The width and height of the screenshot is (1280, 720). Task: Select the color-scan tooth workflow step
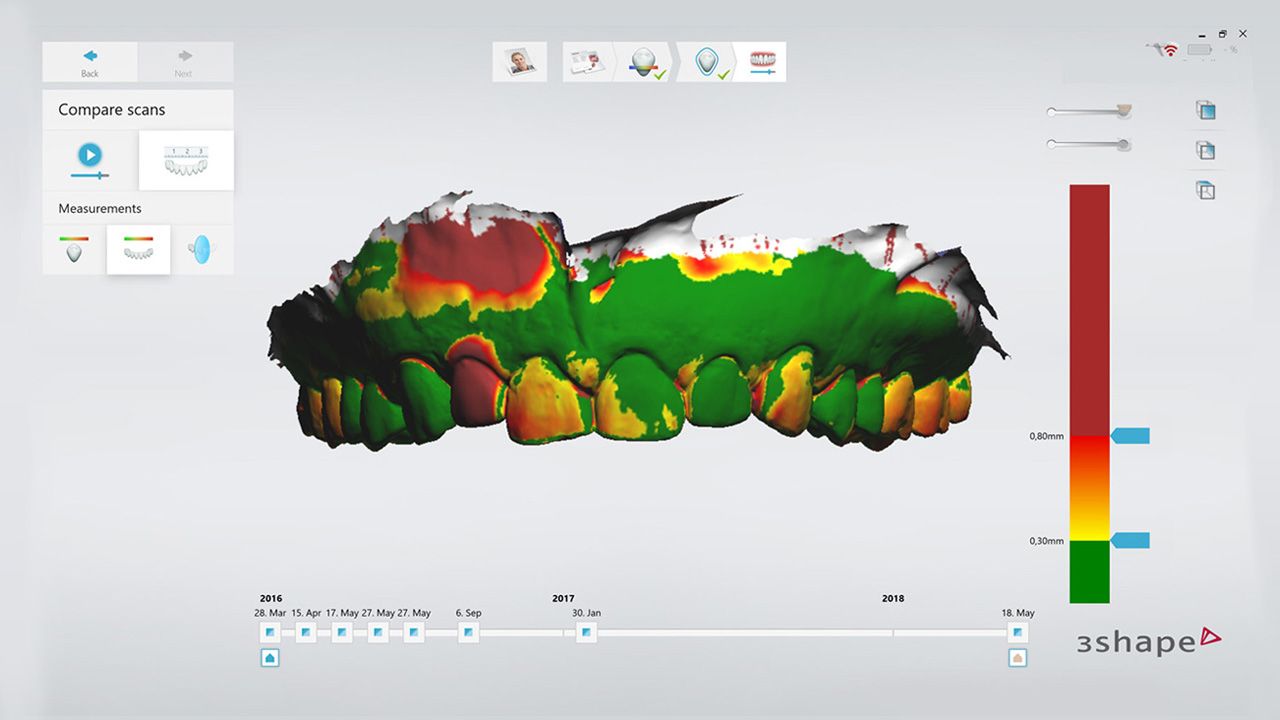pyautogui.click(x=645, y=62)
